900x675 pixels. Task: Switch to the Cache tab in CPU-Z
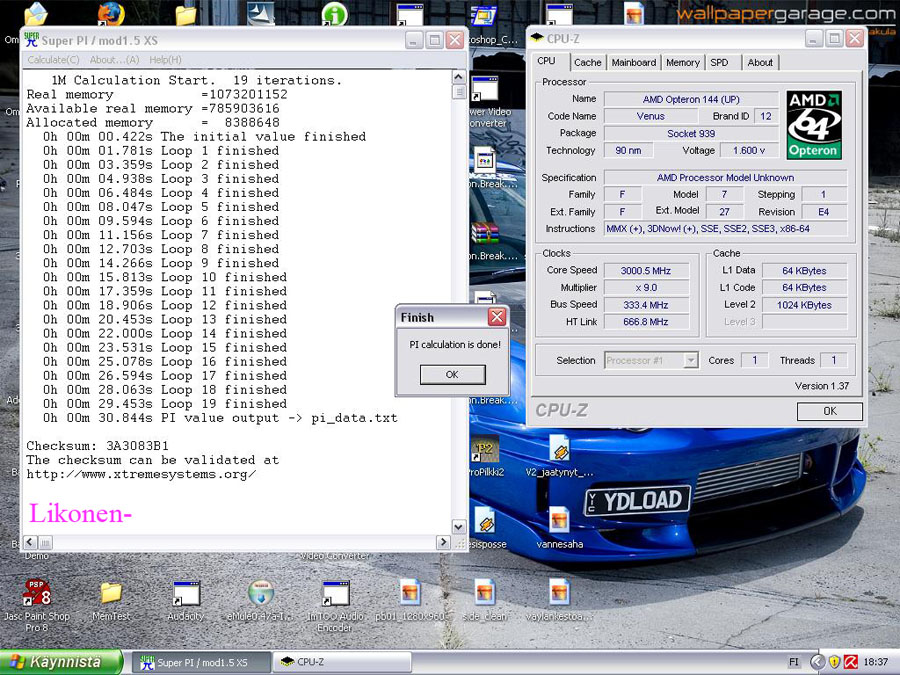click(587, 62)
